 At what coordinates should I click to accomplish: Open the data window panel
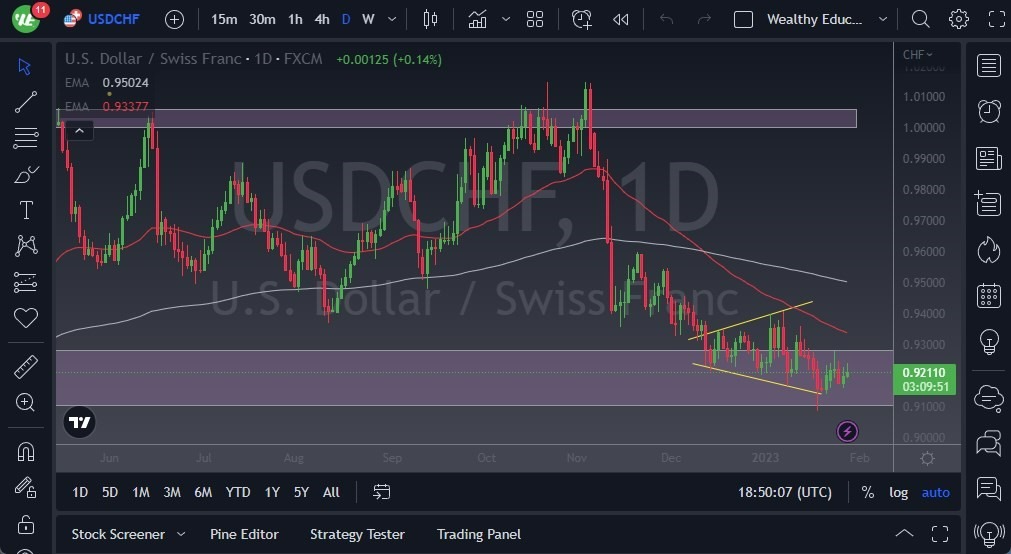[988, 204]
